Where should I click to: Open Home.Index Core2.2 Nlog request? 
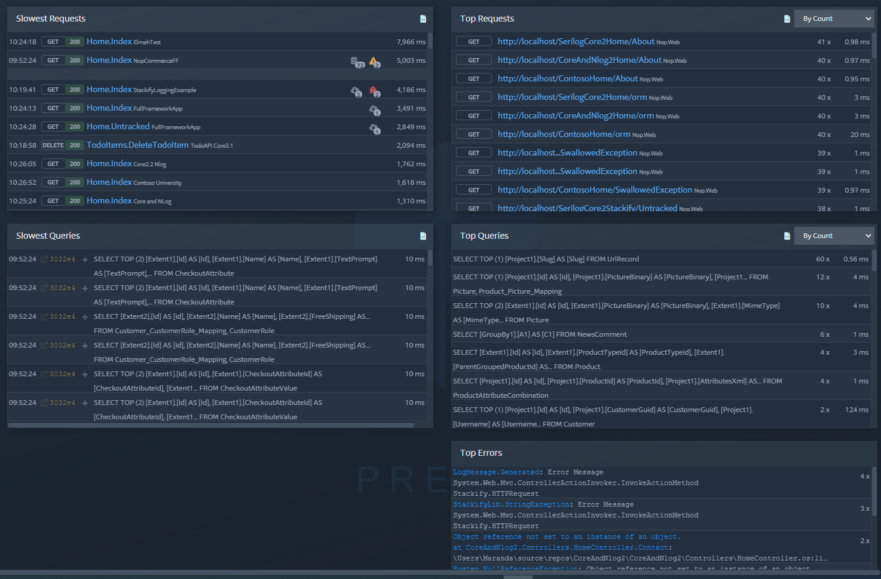(x=109, y=163)
